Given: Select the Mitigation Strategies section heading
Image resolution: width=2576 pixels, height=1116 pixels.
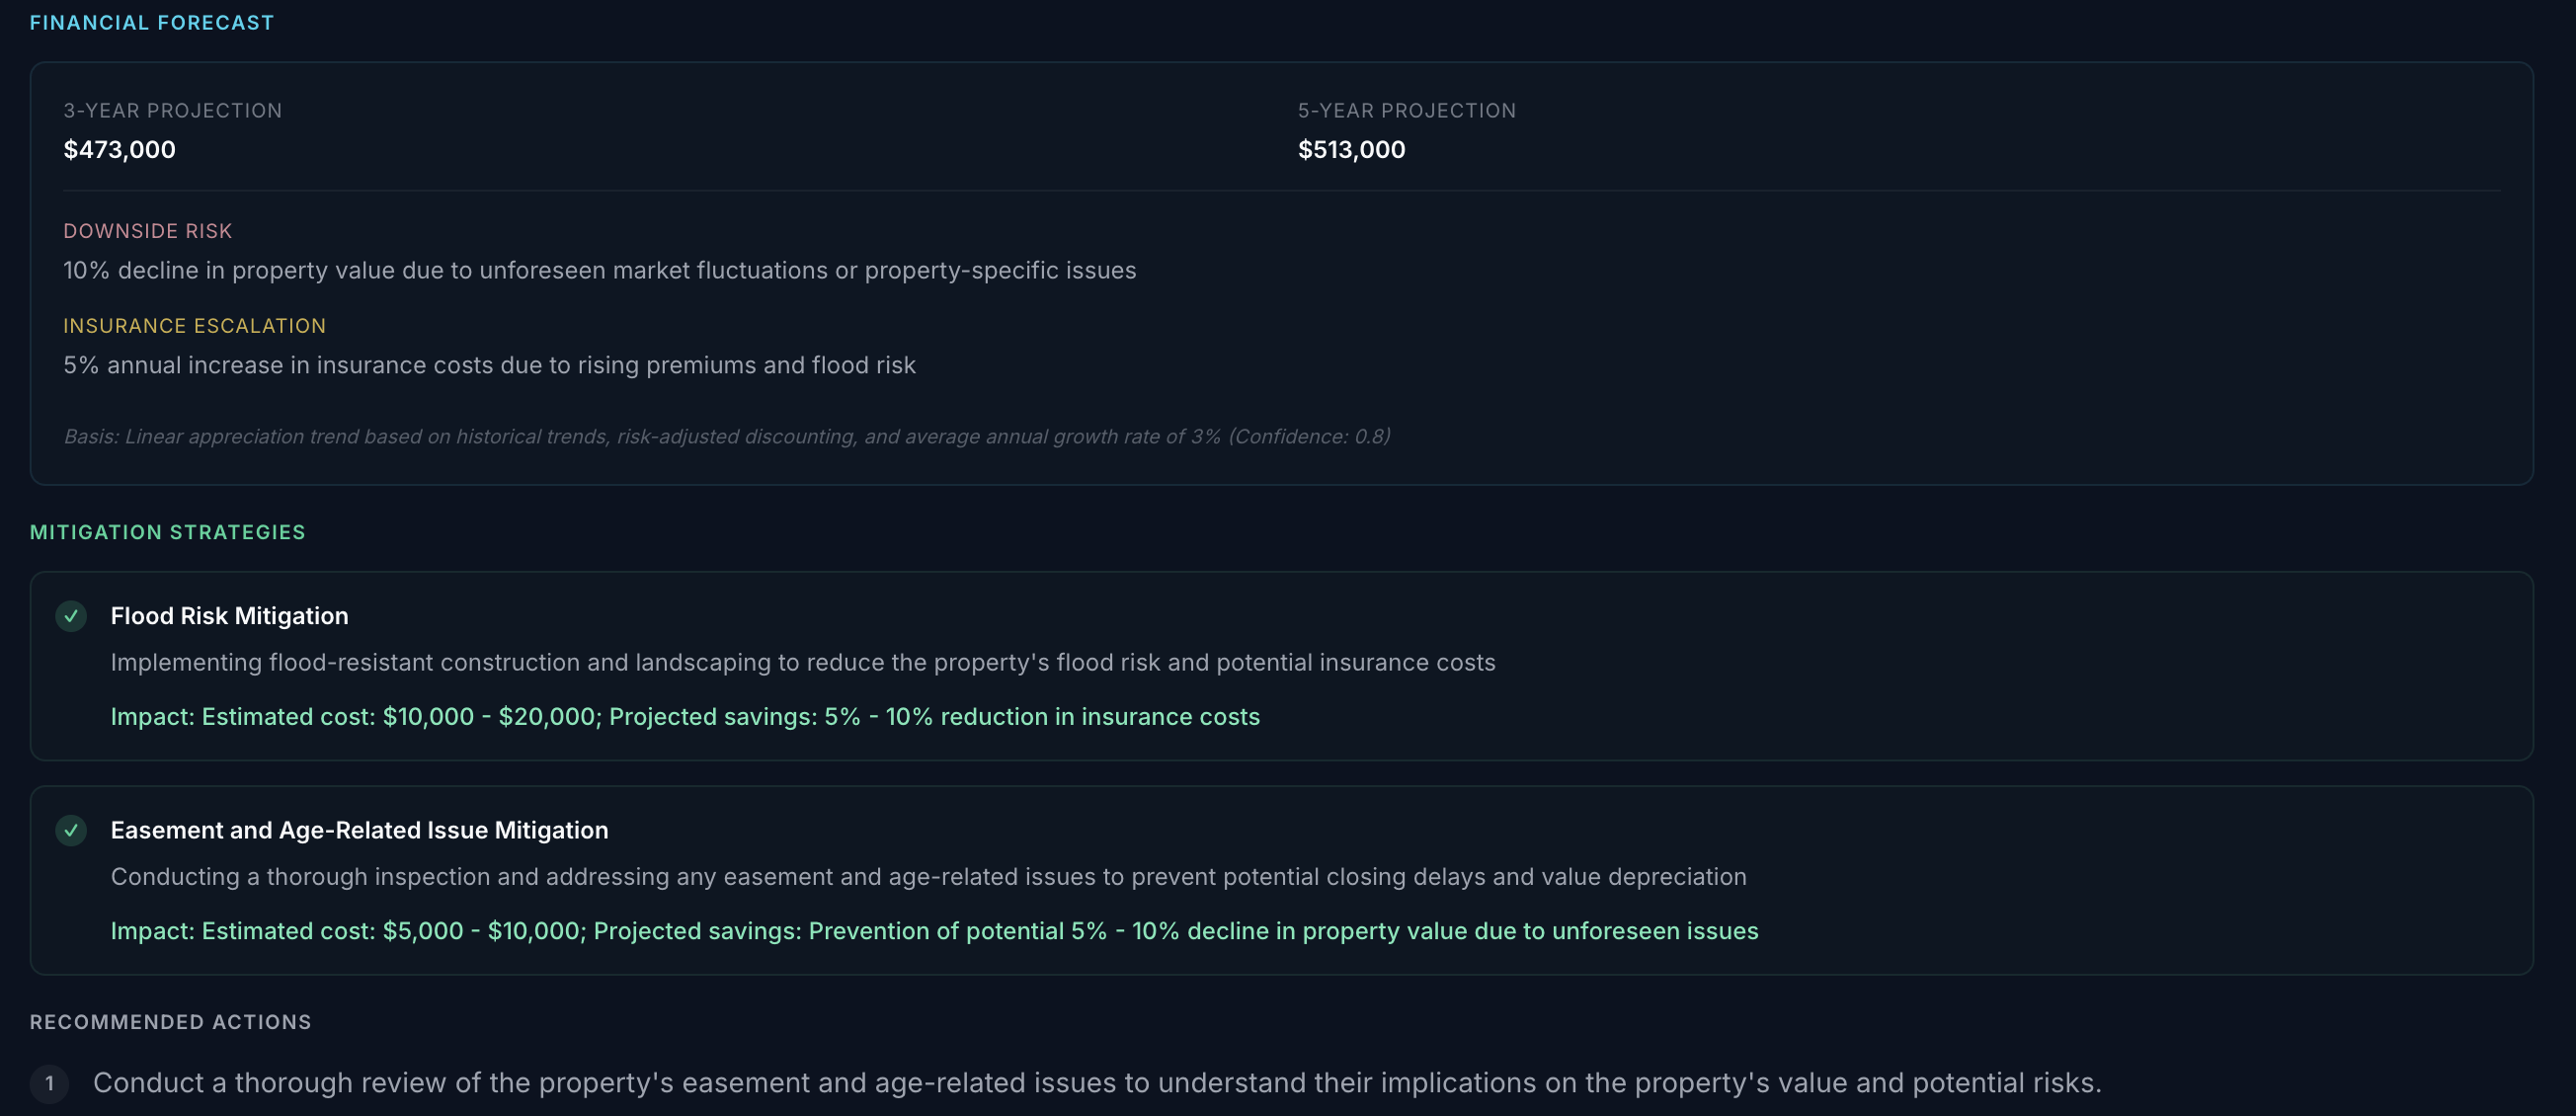Looking at the screenshot, I should (168, 533).
